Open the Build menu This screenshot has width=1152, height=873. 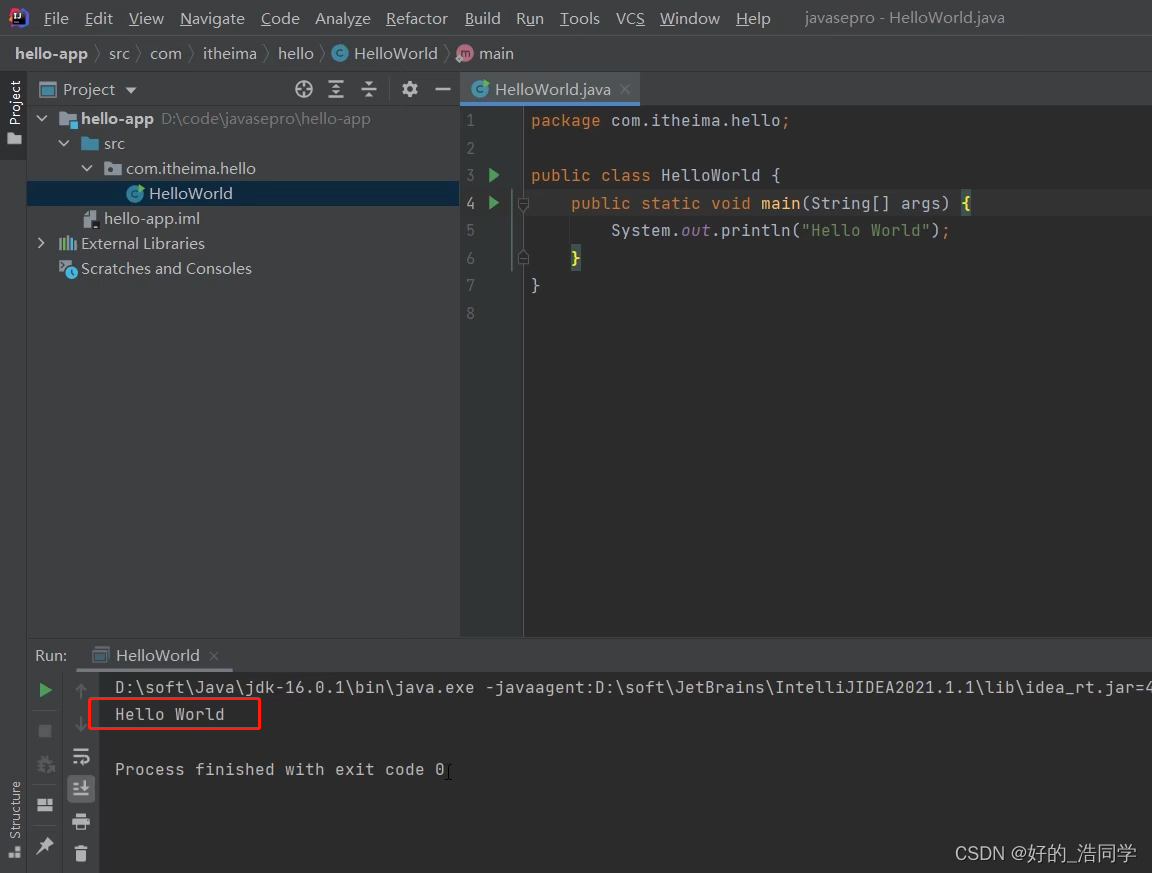[x=482, y=18]
